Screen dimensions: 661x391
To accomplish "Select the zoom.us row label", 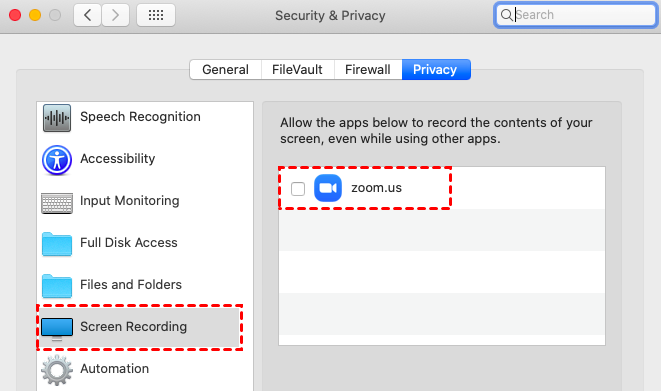I will [376, 188].
